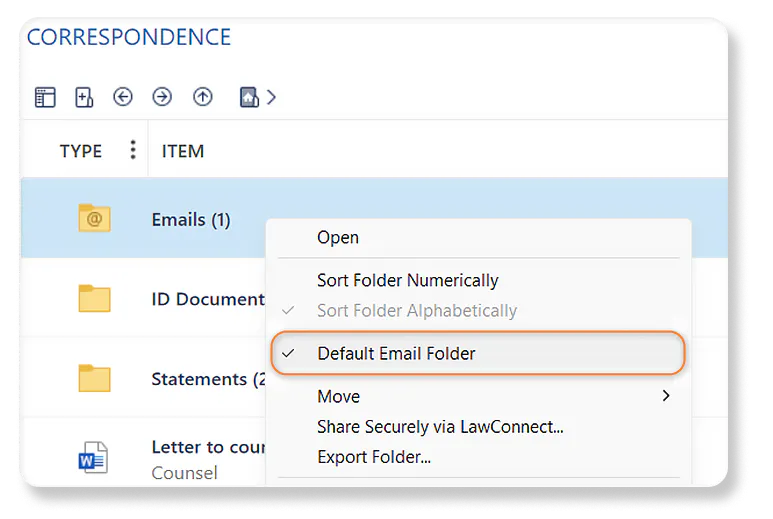Toggle the folder tree panel view icon
Viewport: 773px width, 519px height.
coord(45,97)
